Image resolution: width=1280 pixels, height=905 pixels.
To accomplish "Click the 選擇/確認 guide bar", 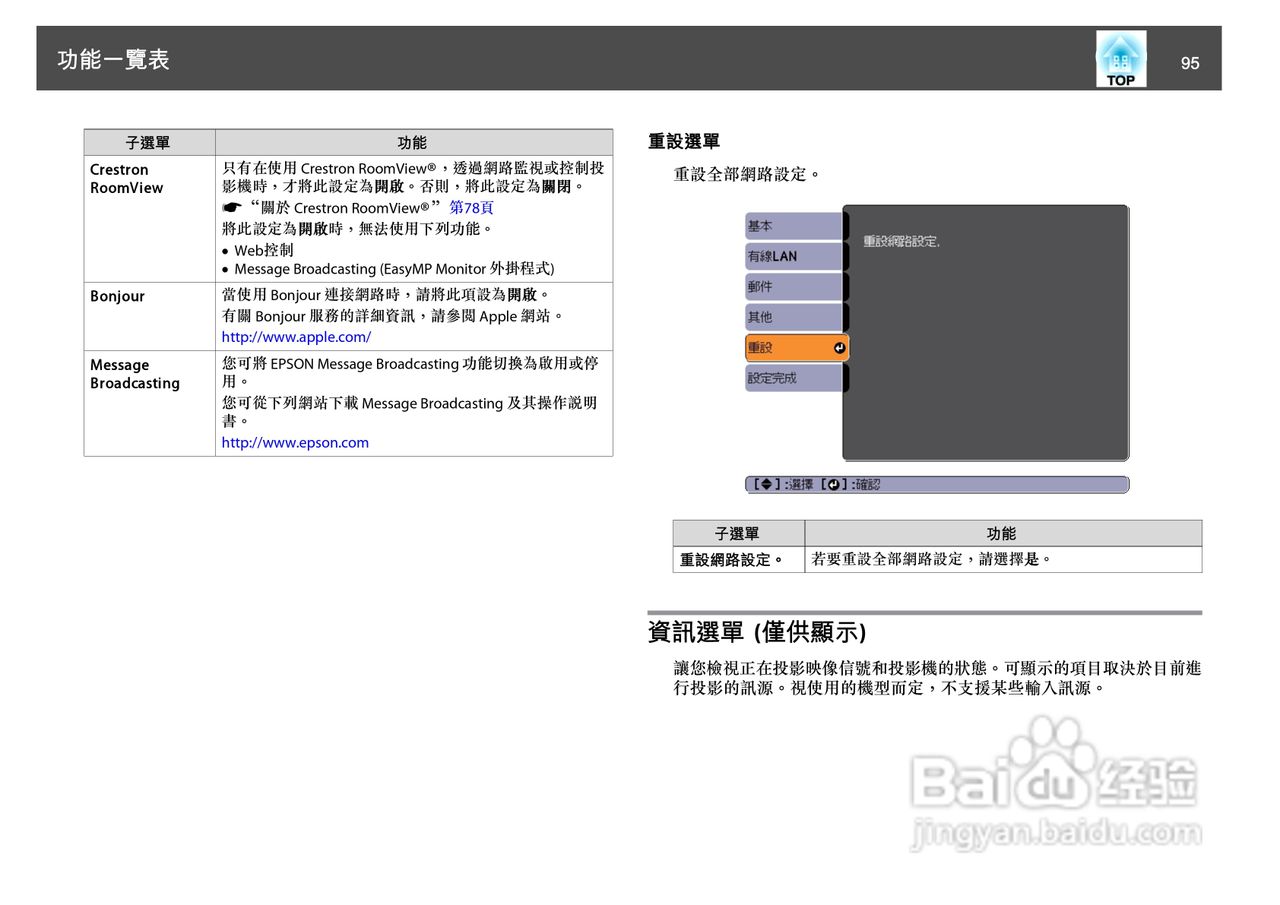I will (x=937, y=484).
